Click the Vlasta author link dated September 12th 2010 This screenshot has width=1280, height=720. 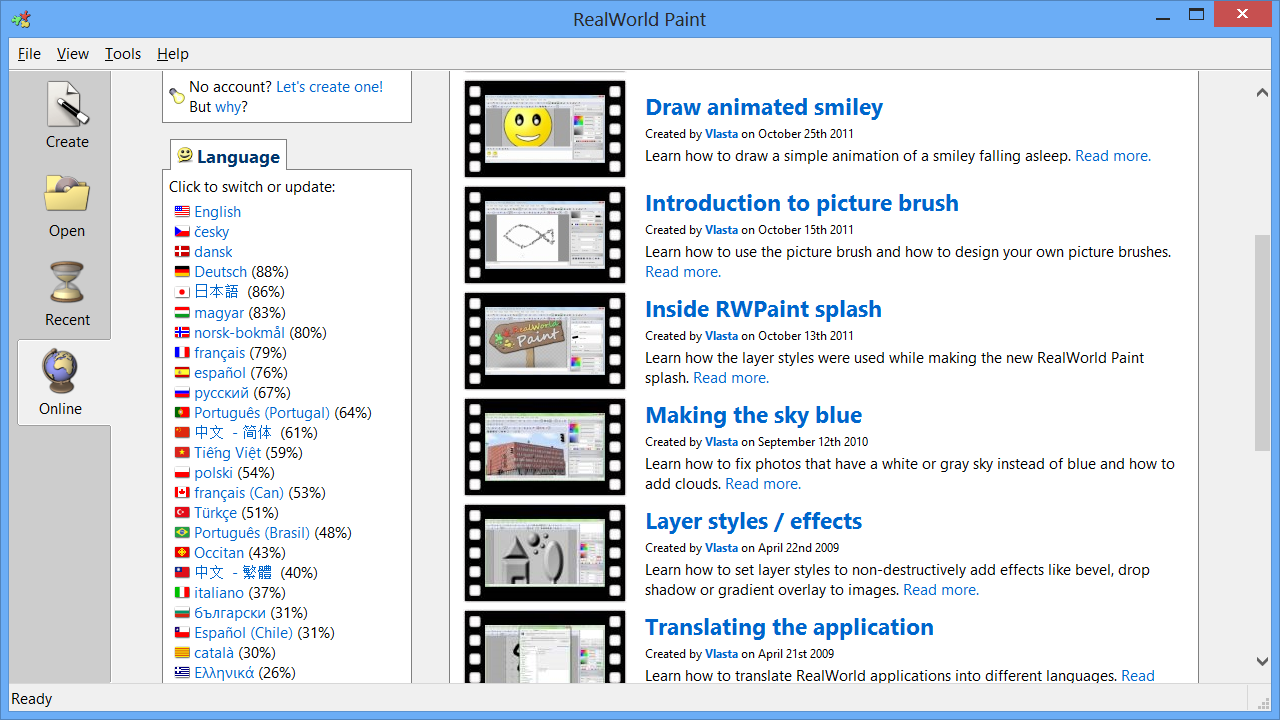[x=721, y=442]
